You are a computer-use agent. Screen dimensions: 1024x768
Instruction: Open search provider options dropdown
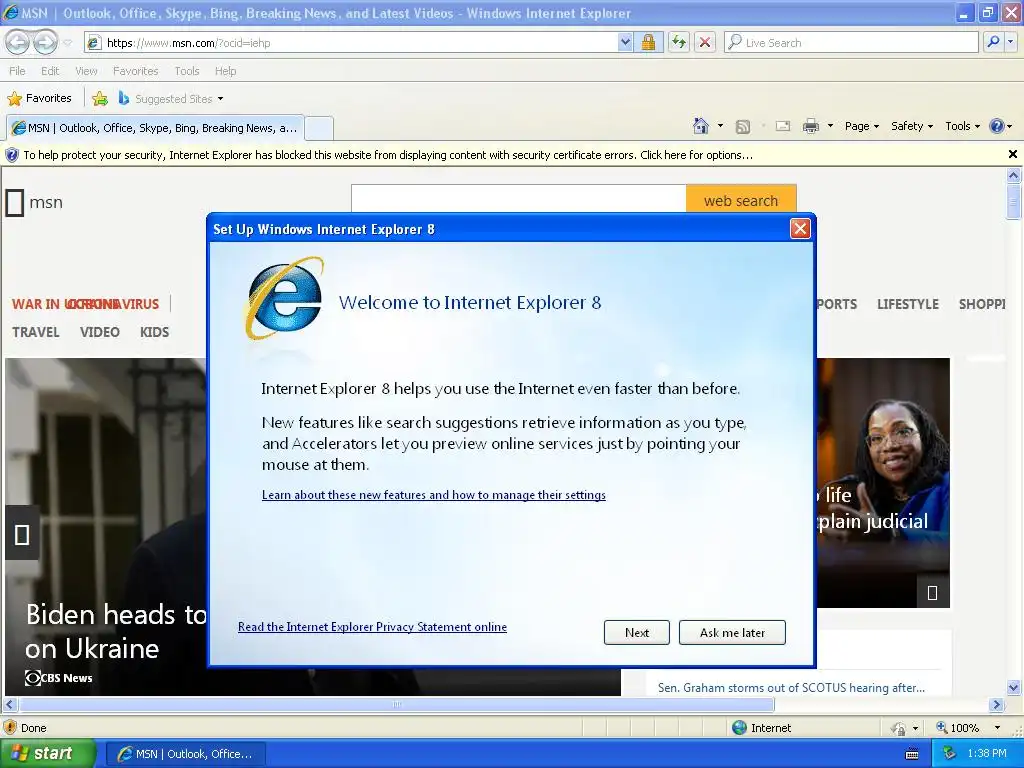[x=1011, y=42]
